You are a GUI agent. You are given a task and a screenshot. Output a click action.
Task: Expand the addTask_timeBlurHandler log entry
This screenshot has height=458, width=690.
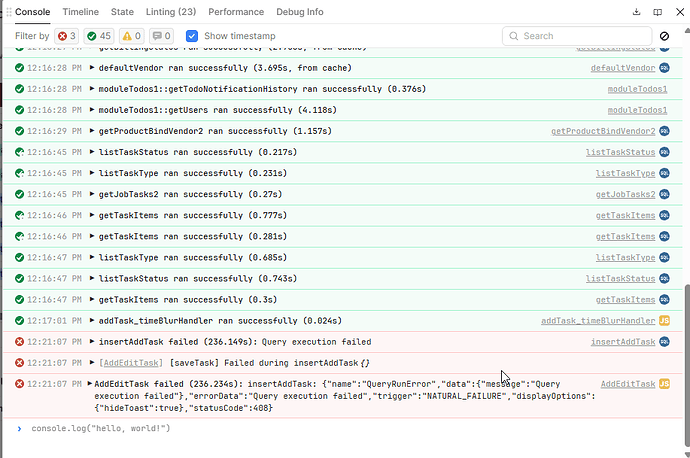92,321
